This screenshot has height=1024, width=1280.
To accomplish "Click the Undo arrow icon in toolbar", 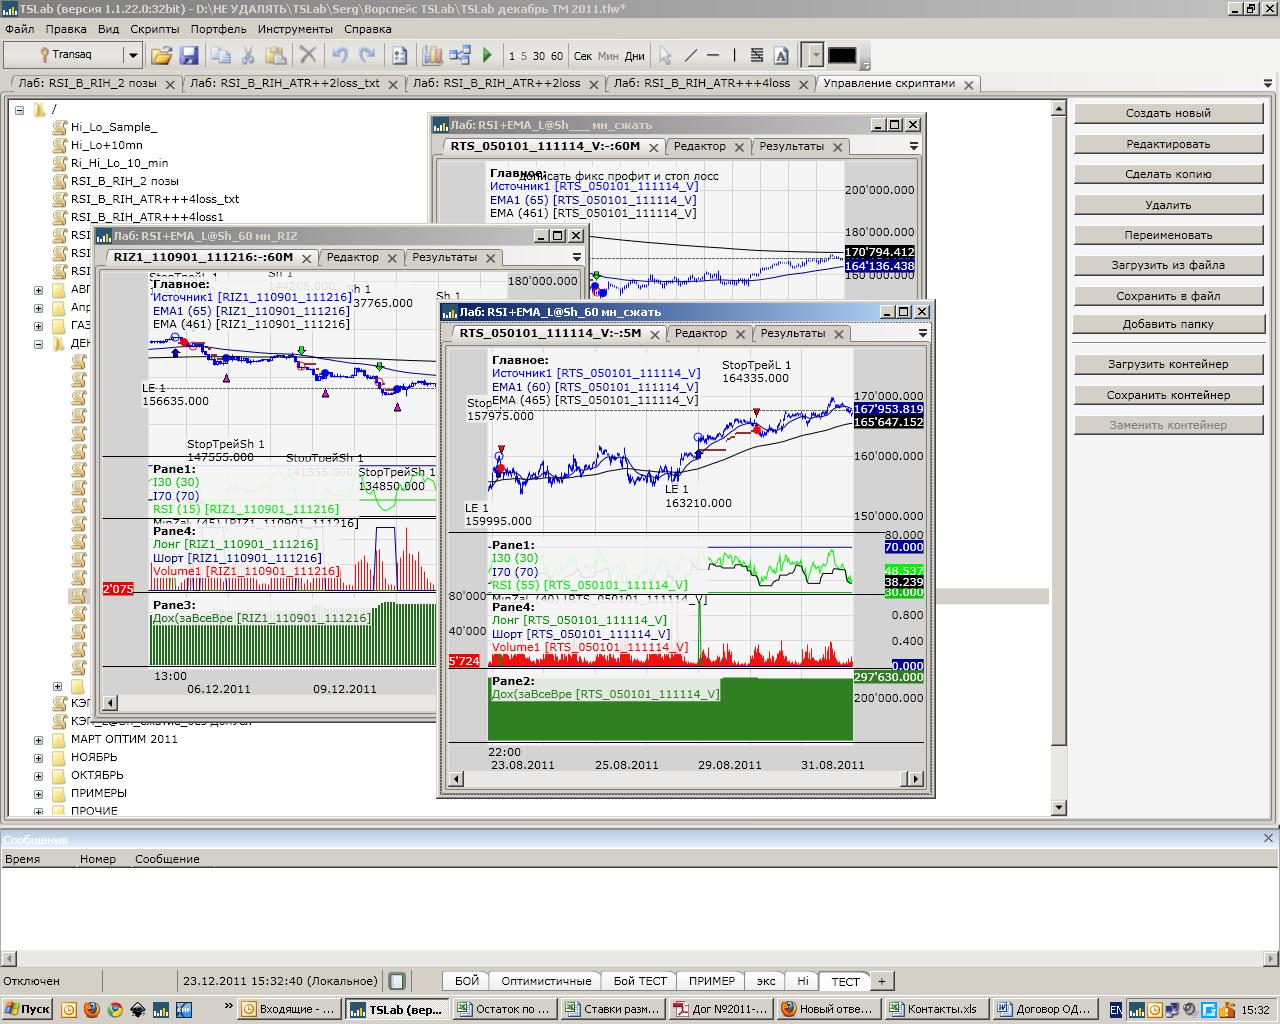I will pos(340,56).
